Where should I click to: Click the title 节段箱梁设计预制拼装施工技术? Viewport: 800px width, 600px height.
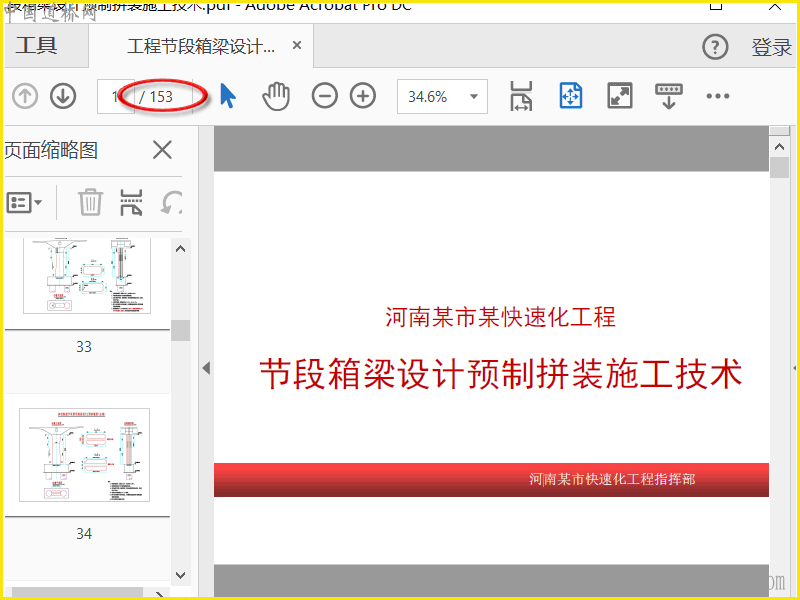tap(501, 374)
